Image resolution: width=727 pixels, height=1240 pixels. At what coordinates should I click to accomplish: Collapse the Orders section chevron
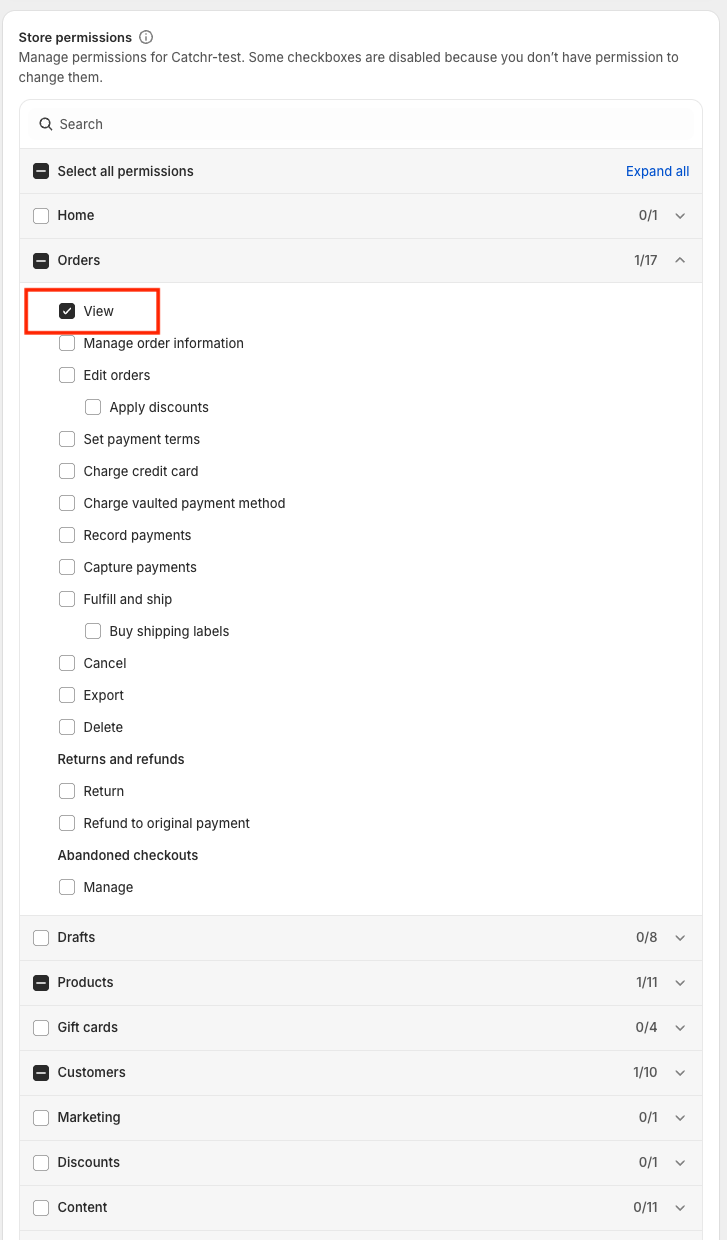tap(680, 260)
